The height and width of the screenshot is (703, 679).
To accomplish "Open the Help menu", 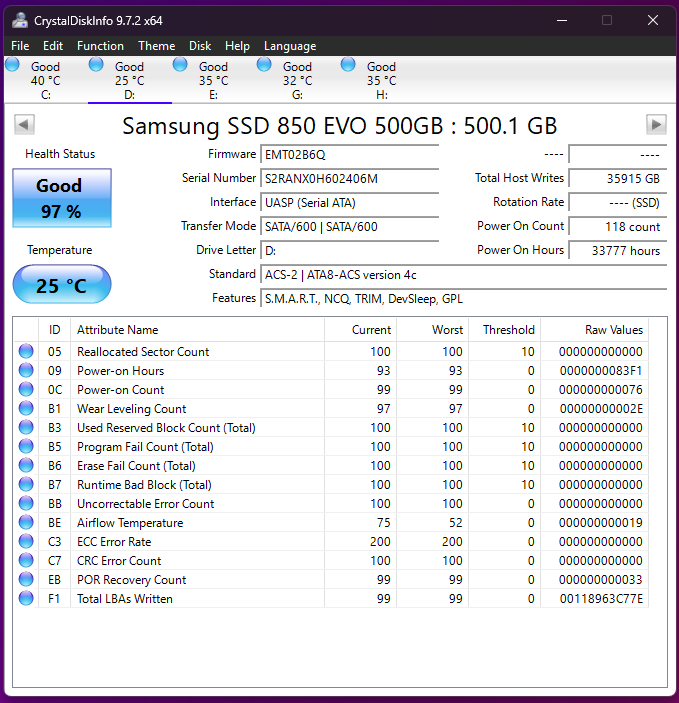I will pyautogui.click(x=237, y=46).
